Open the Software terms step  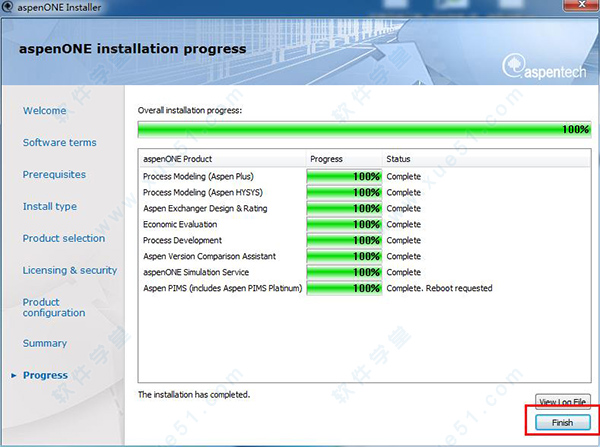(x=59, y=142)
